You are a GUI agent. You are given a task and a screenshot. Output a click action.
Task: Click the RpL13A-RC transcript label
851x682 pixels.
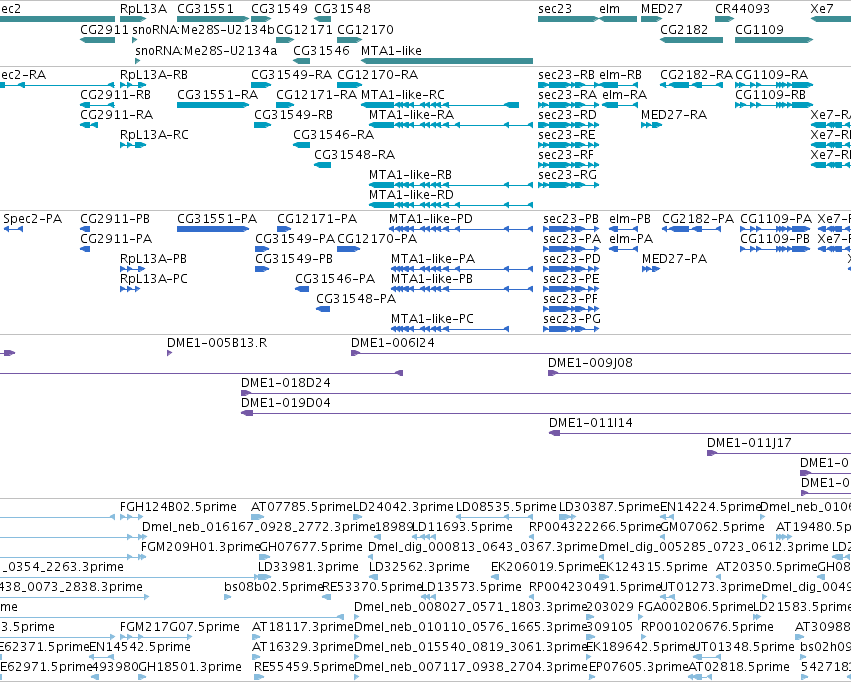tap(154, 135)
